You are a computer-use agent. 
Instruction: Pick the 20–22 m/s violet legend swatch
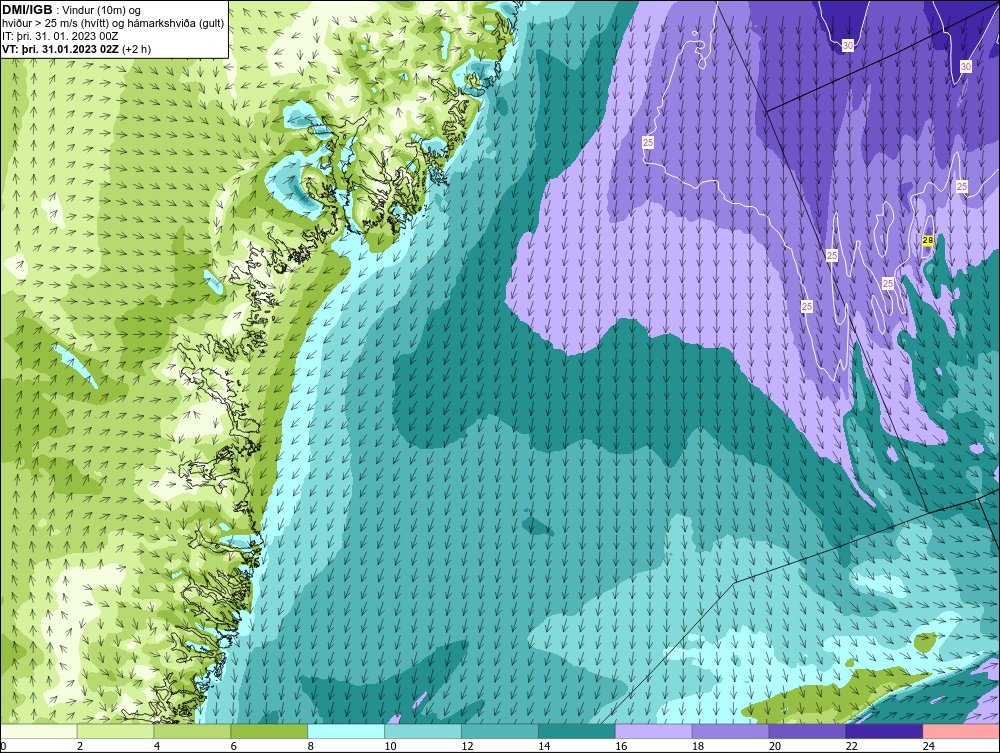[x=807, y=731]
